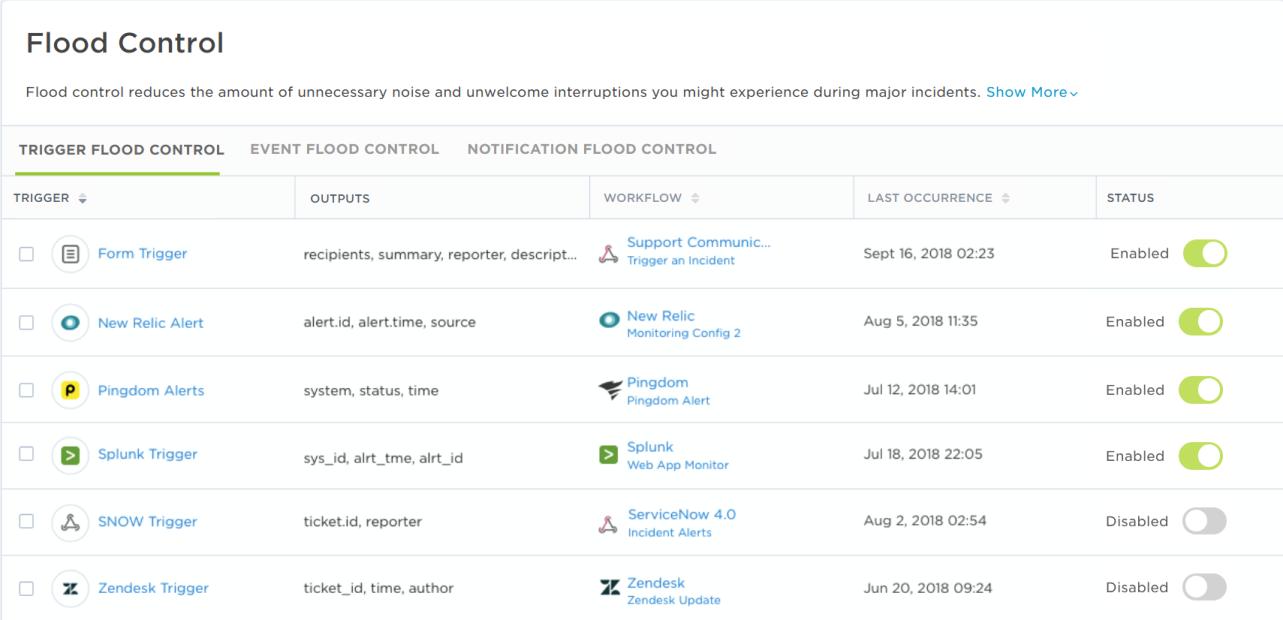1283x620 pixels.
Task: Open the New Relic Alert link
Action: [x=151, y=323]
